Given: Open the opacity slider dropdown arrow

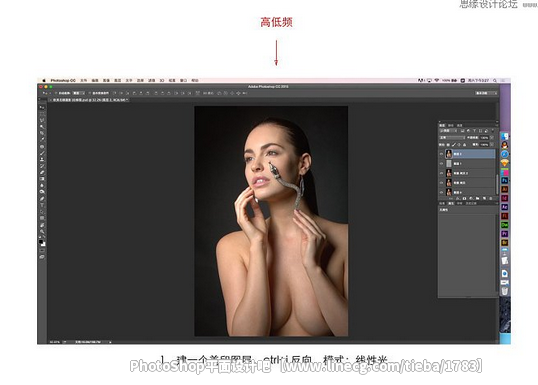Looking at the screenshot, I should [x=492, y=138].
